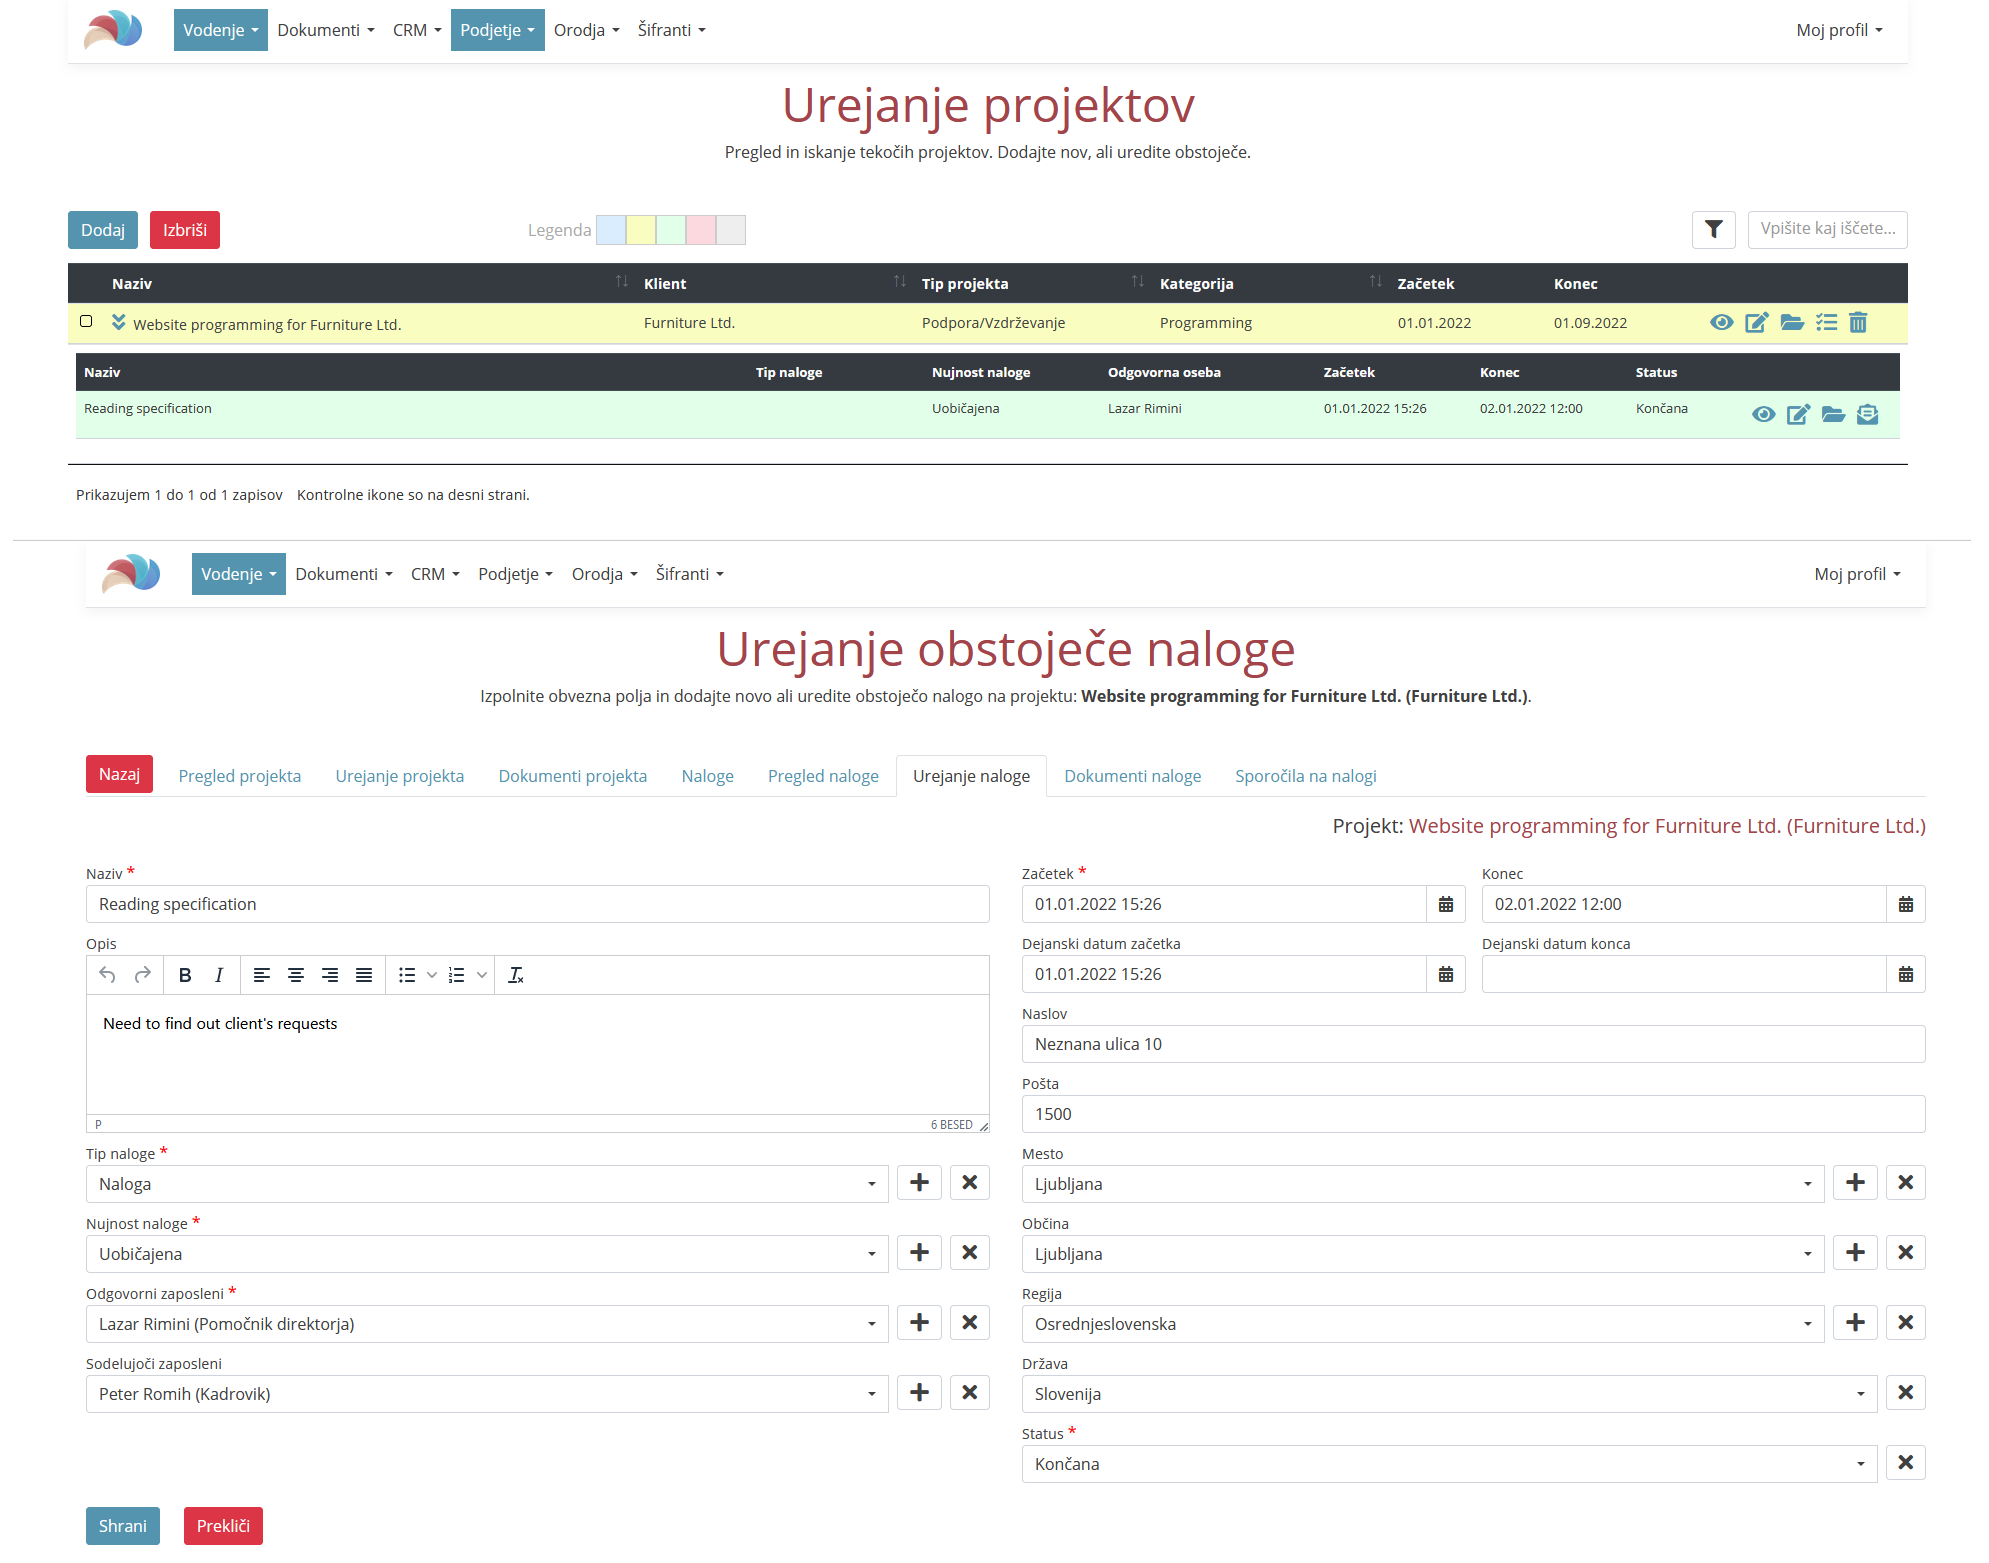Delete project with trash icon
1989x1563 pixels.
coord(1858,322)
